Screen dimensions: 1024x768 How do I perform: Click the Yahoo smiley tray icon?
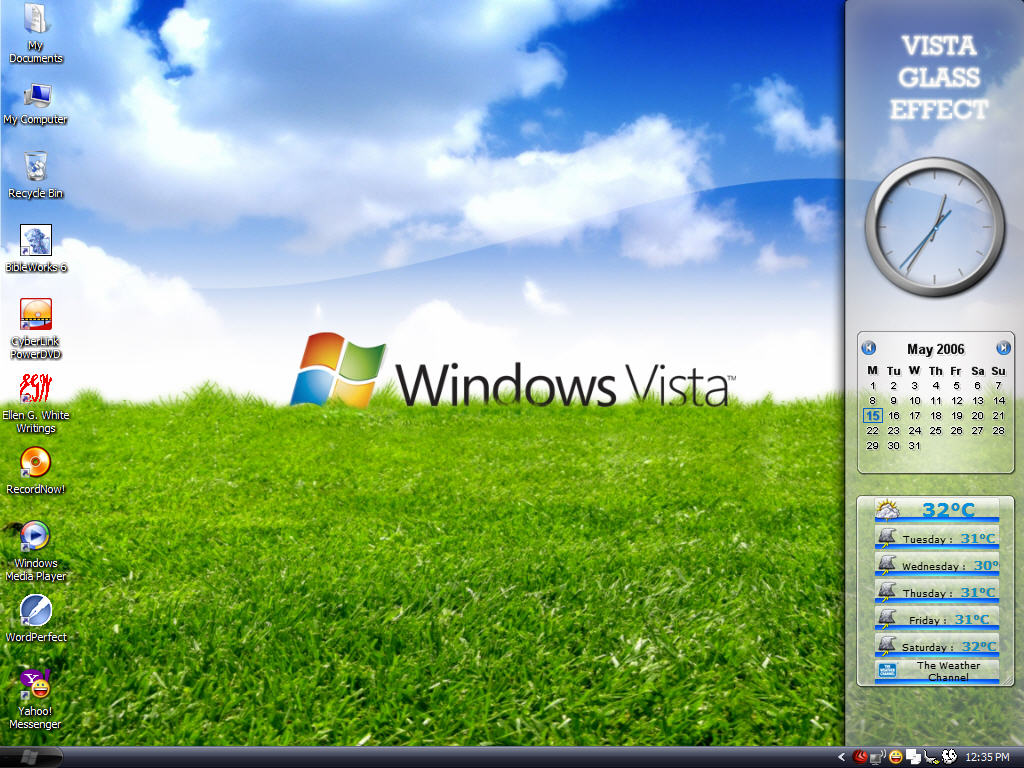pos(896,757)
